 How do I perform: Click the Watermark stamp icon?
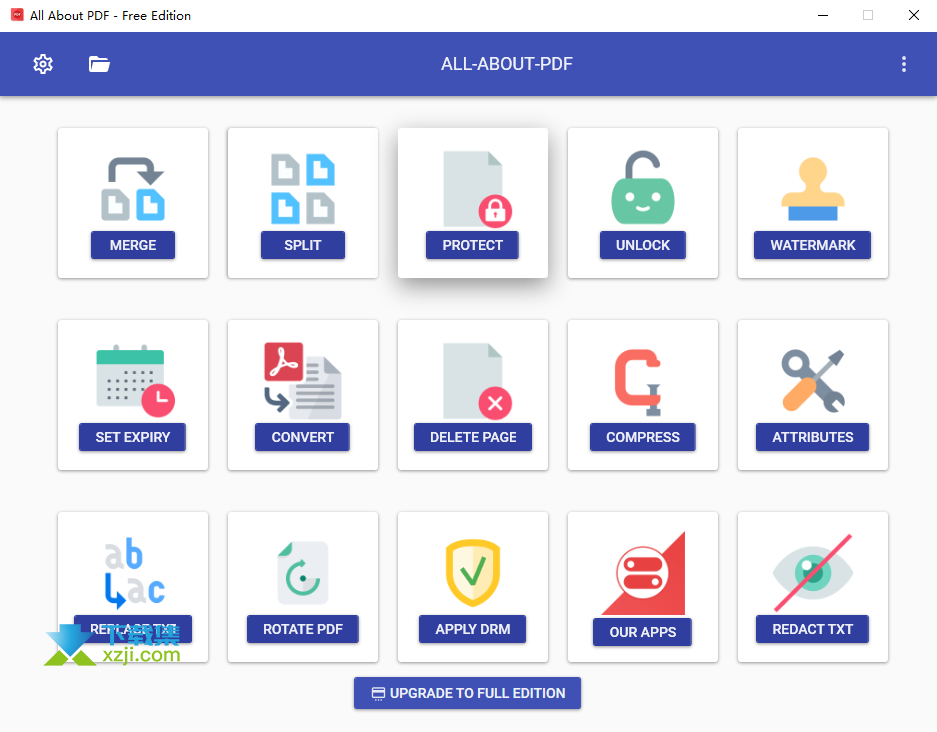(x=813, y=189)
